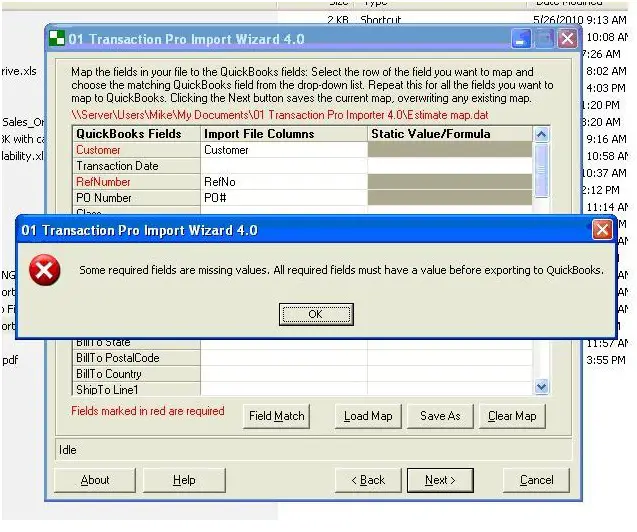Click Import File Column cell 'PO#'
The width and height of the screenshot is (637, 532).
[x=284, y=198]
